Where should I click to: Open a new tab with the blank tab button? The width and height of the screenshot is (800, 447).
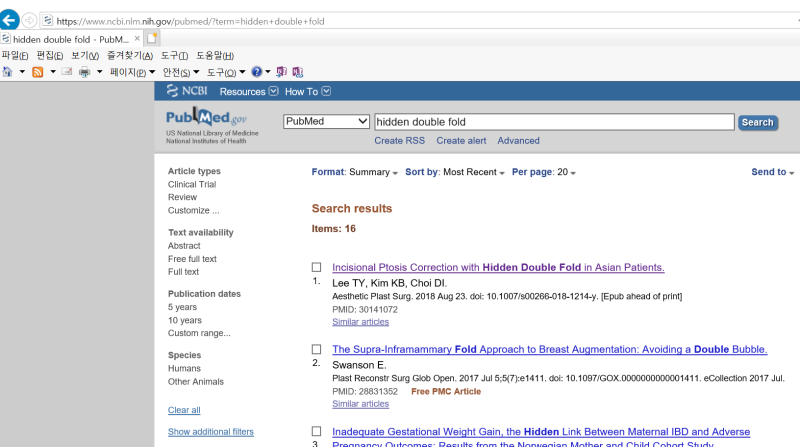152,38
